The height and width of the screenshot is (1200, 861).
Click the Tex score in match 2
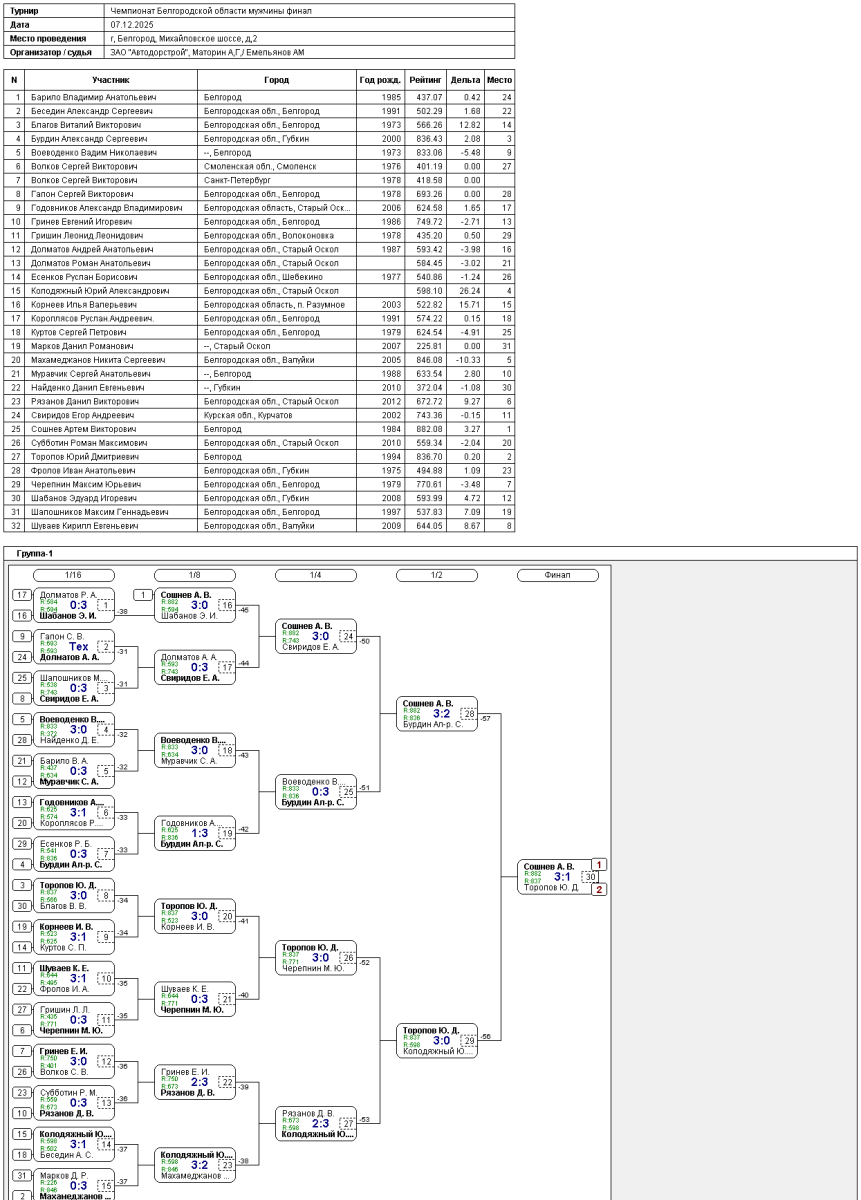click(78, 646)
